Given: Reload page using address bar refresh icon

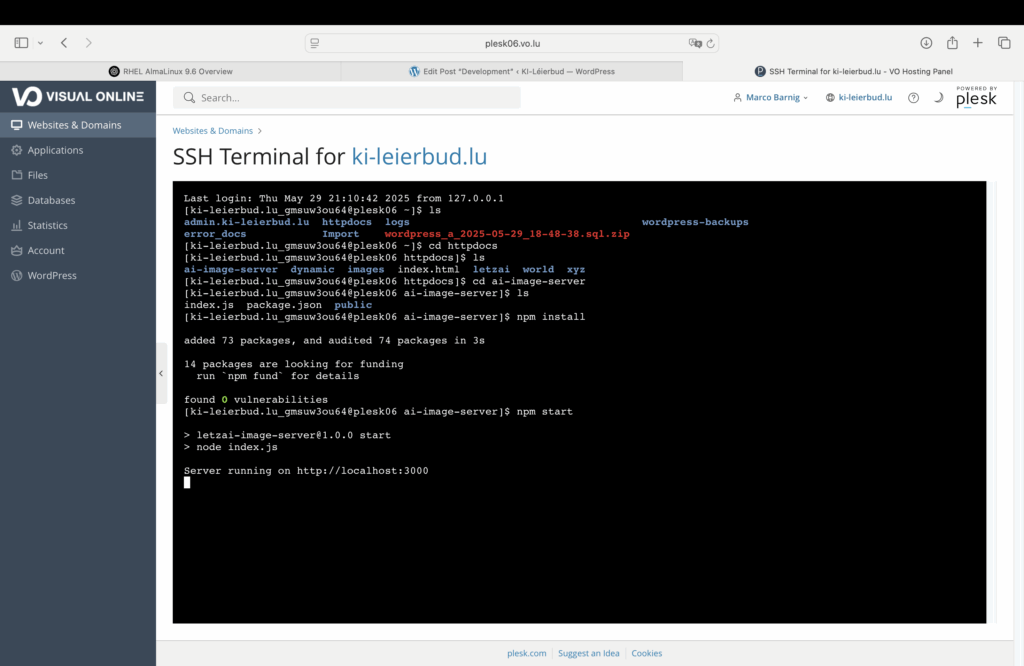Looking at the screenshot, I should pyautogui.click(x=711, y=44).
